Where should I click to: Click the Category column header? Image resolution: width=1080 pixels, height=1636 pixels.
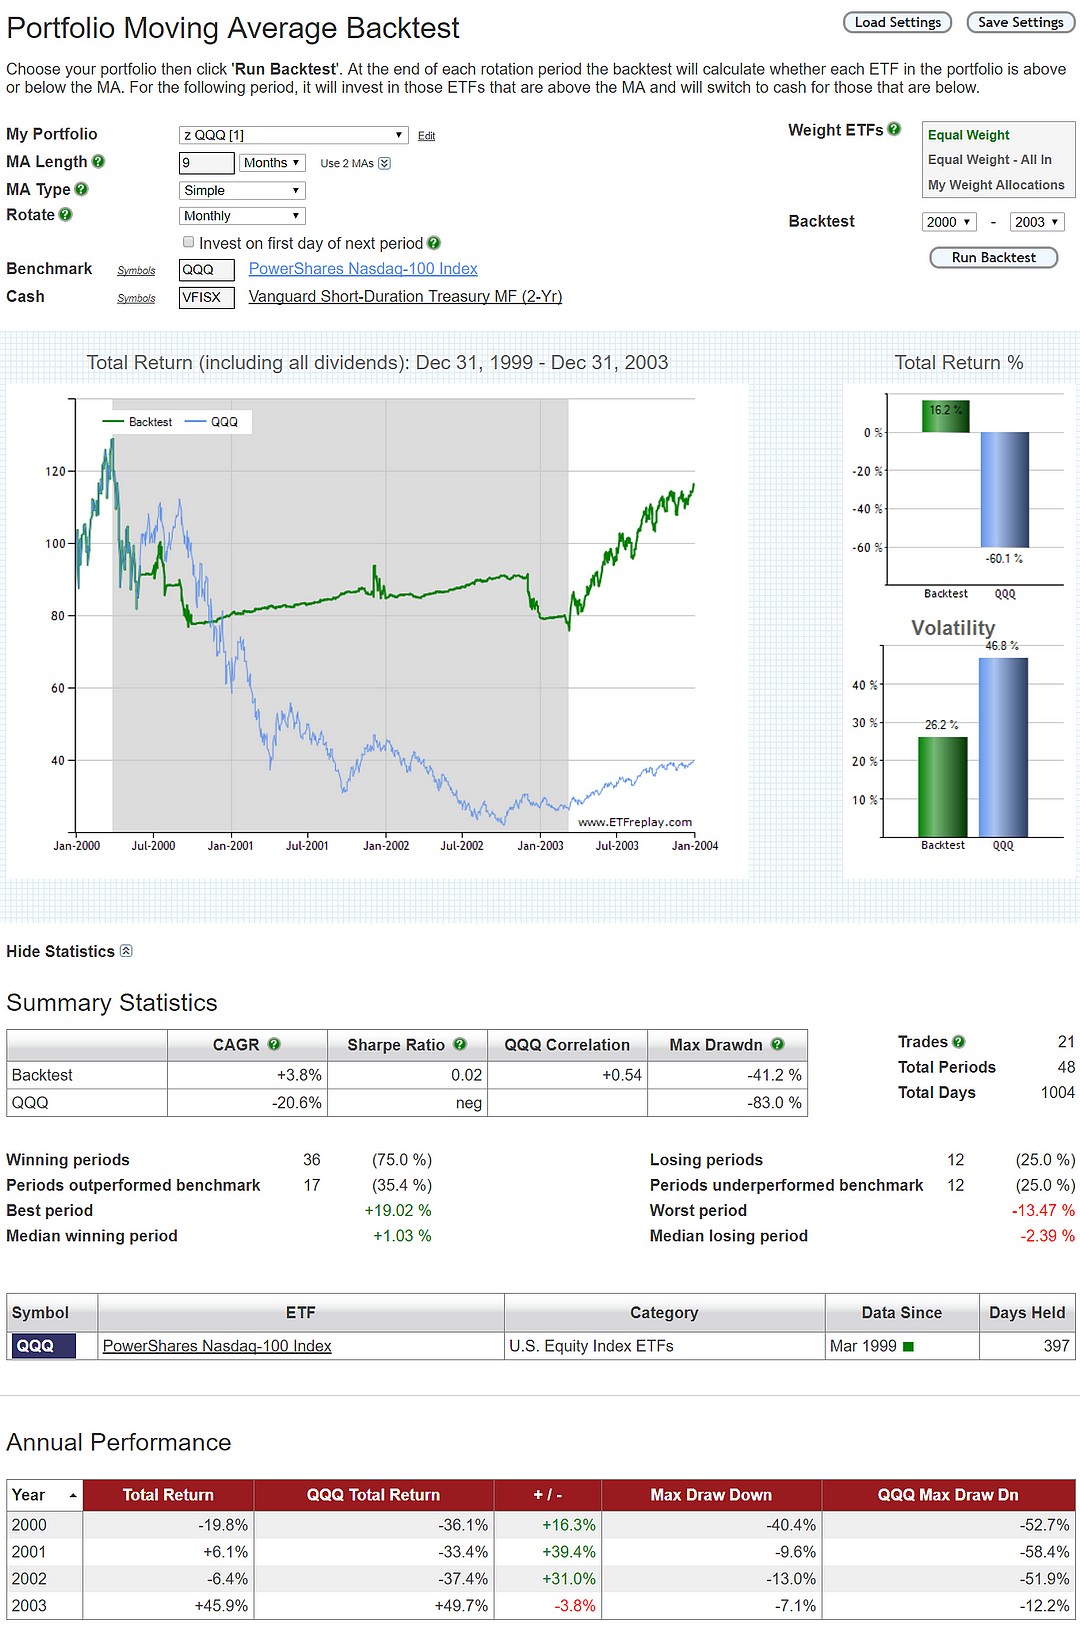pos(664,1313)
